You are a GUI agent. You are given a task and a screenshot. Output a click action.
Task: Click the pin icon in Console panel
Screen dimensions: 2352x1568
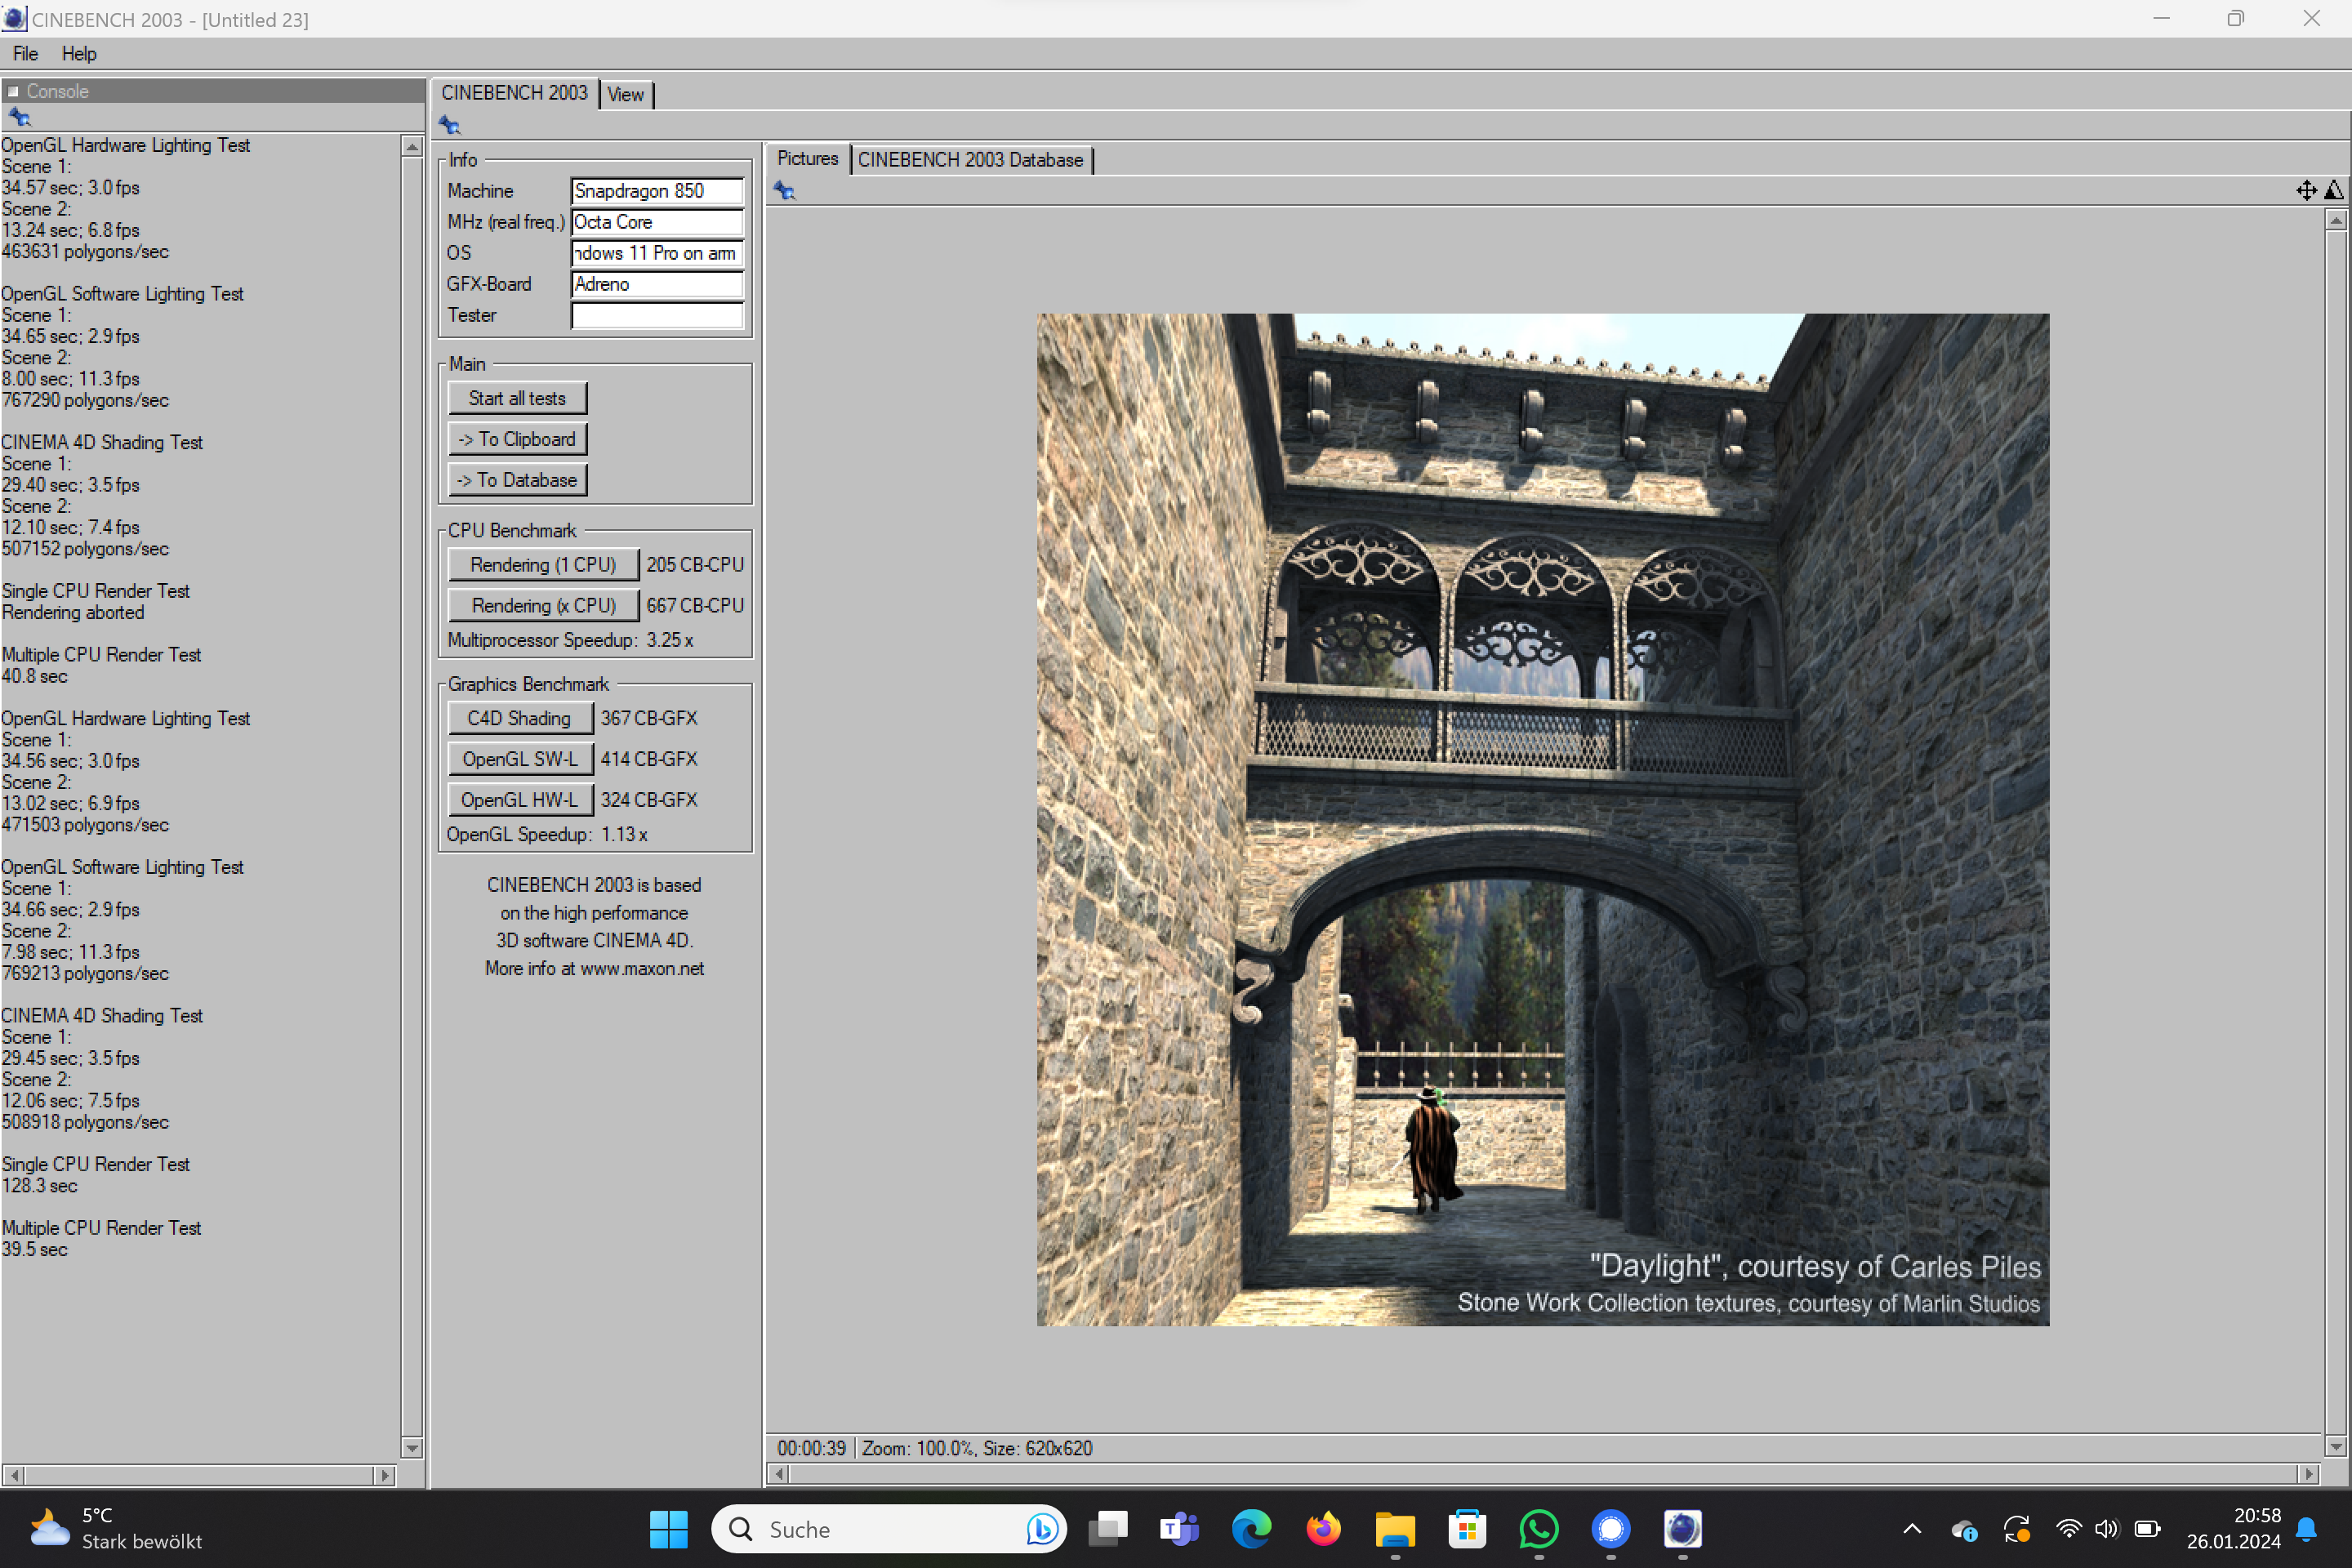pyautogui.click(x=19, y=118)
